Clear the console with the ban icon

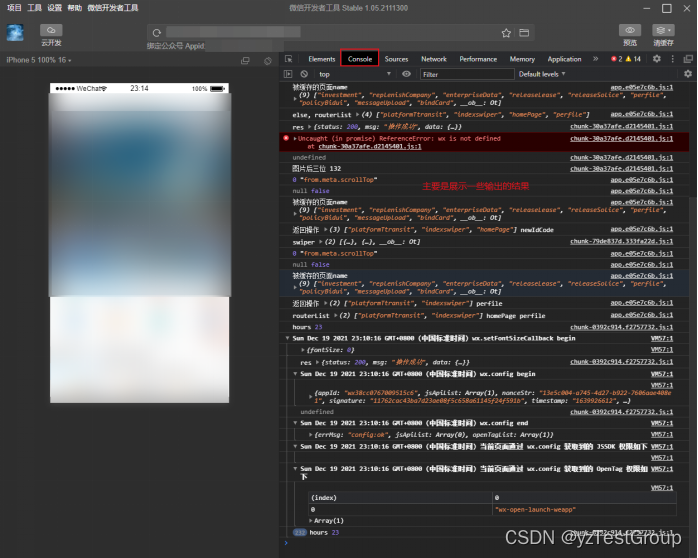click(304, 74)
